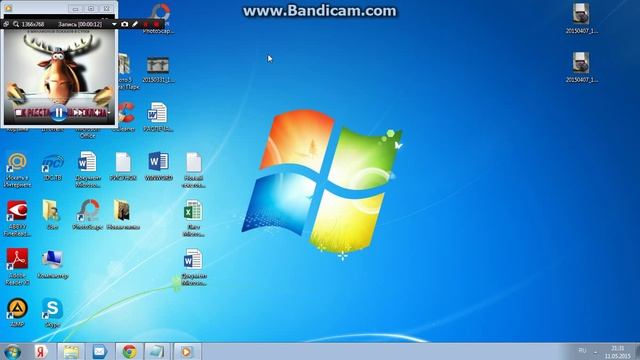640x360 pixels.
Task: Take a screenshot with Bandicam camera icon
Action: click(x=124, y=24)
